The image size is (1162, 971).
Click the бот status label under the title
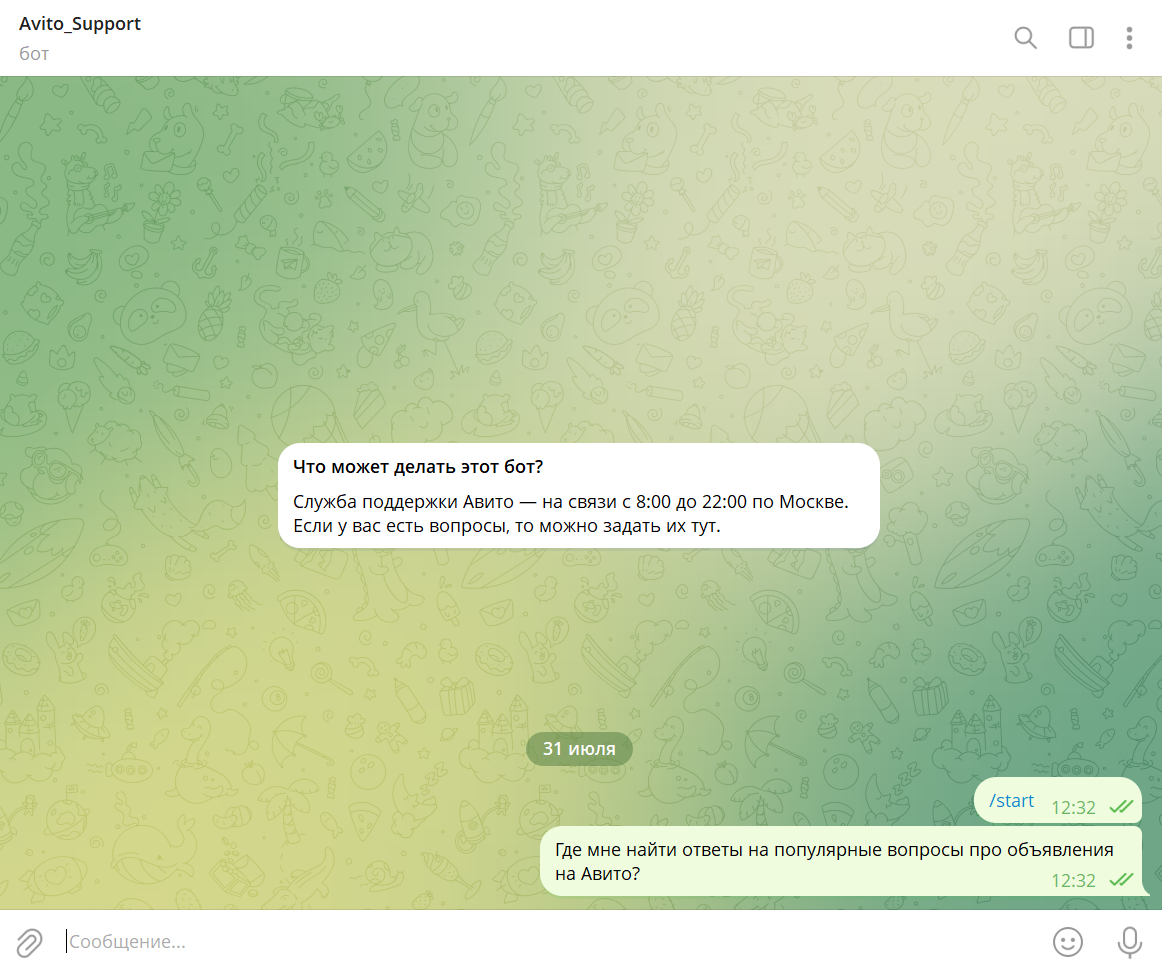[34, 54]
